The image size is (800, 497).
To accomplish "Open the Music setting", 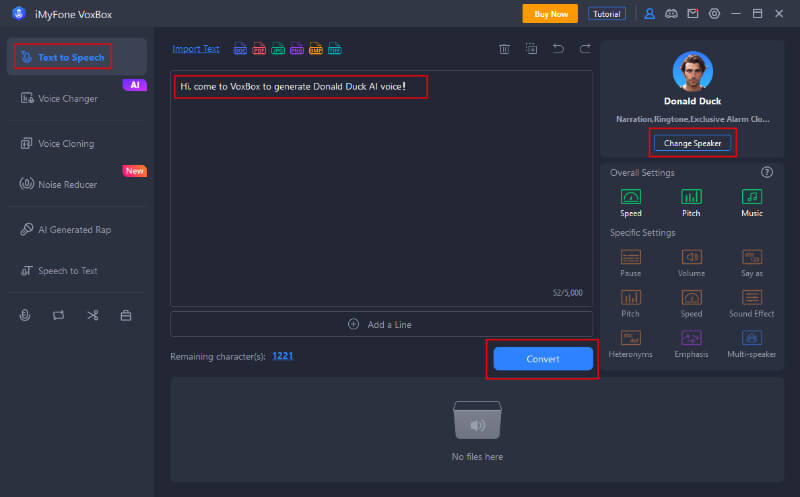I will point(752,203).
